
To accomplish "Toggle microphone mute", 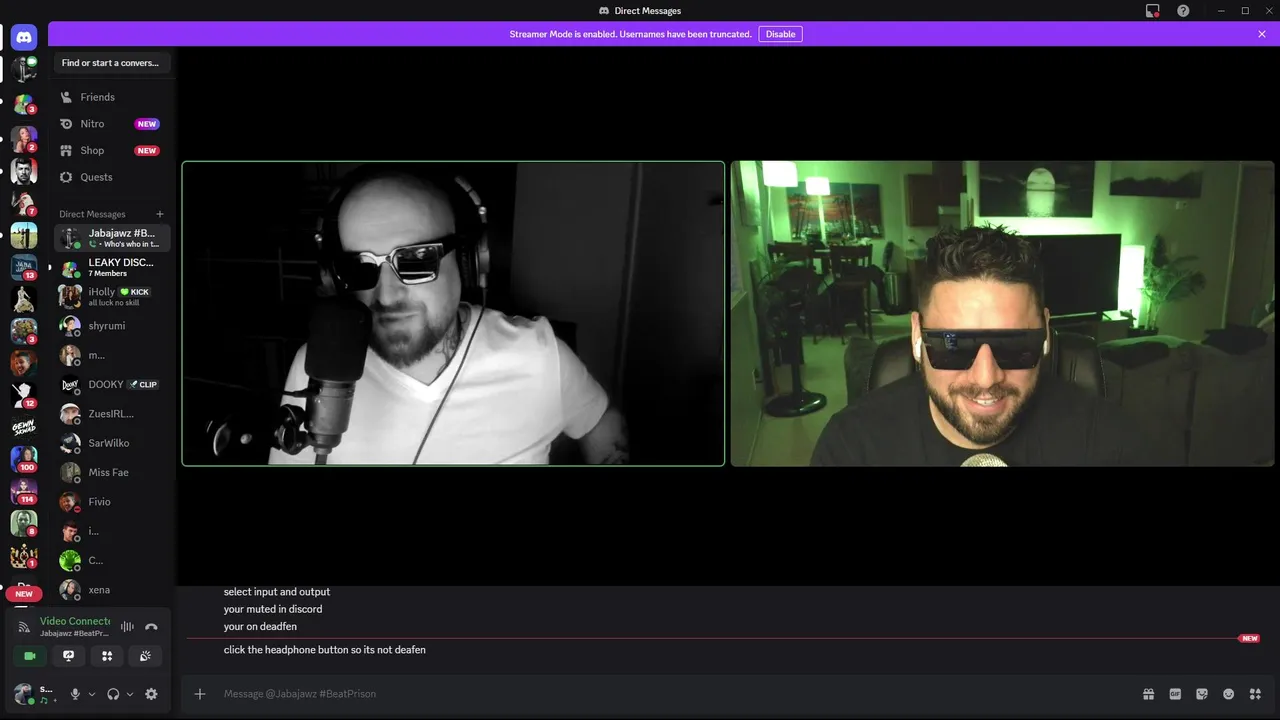I will (x=75, y=694).
